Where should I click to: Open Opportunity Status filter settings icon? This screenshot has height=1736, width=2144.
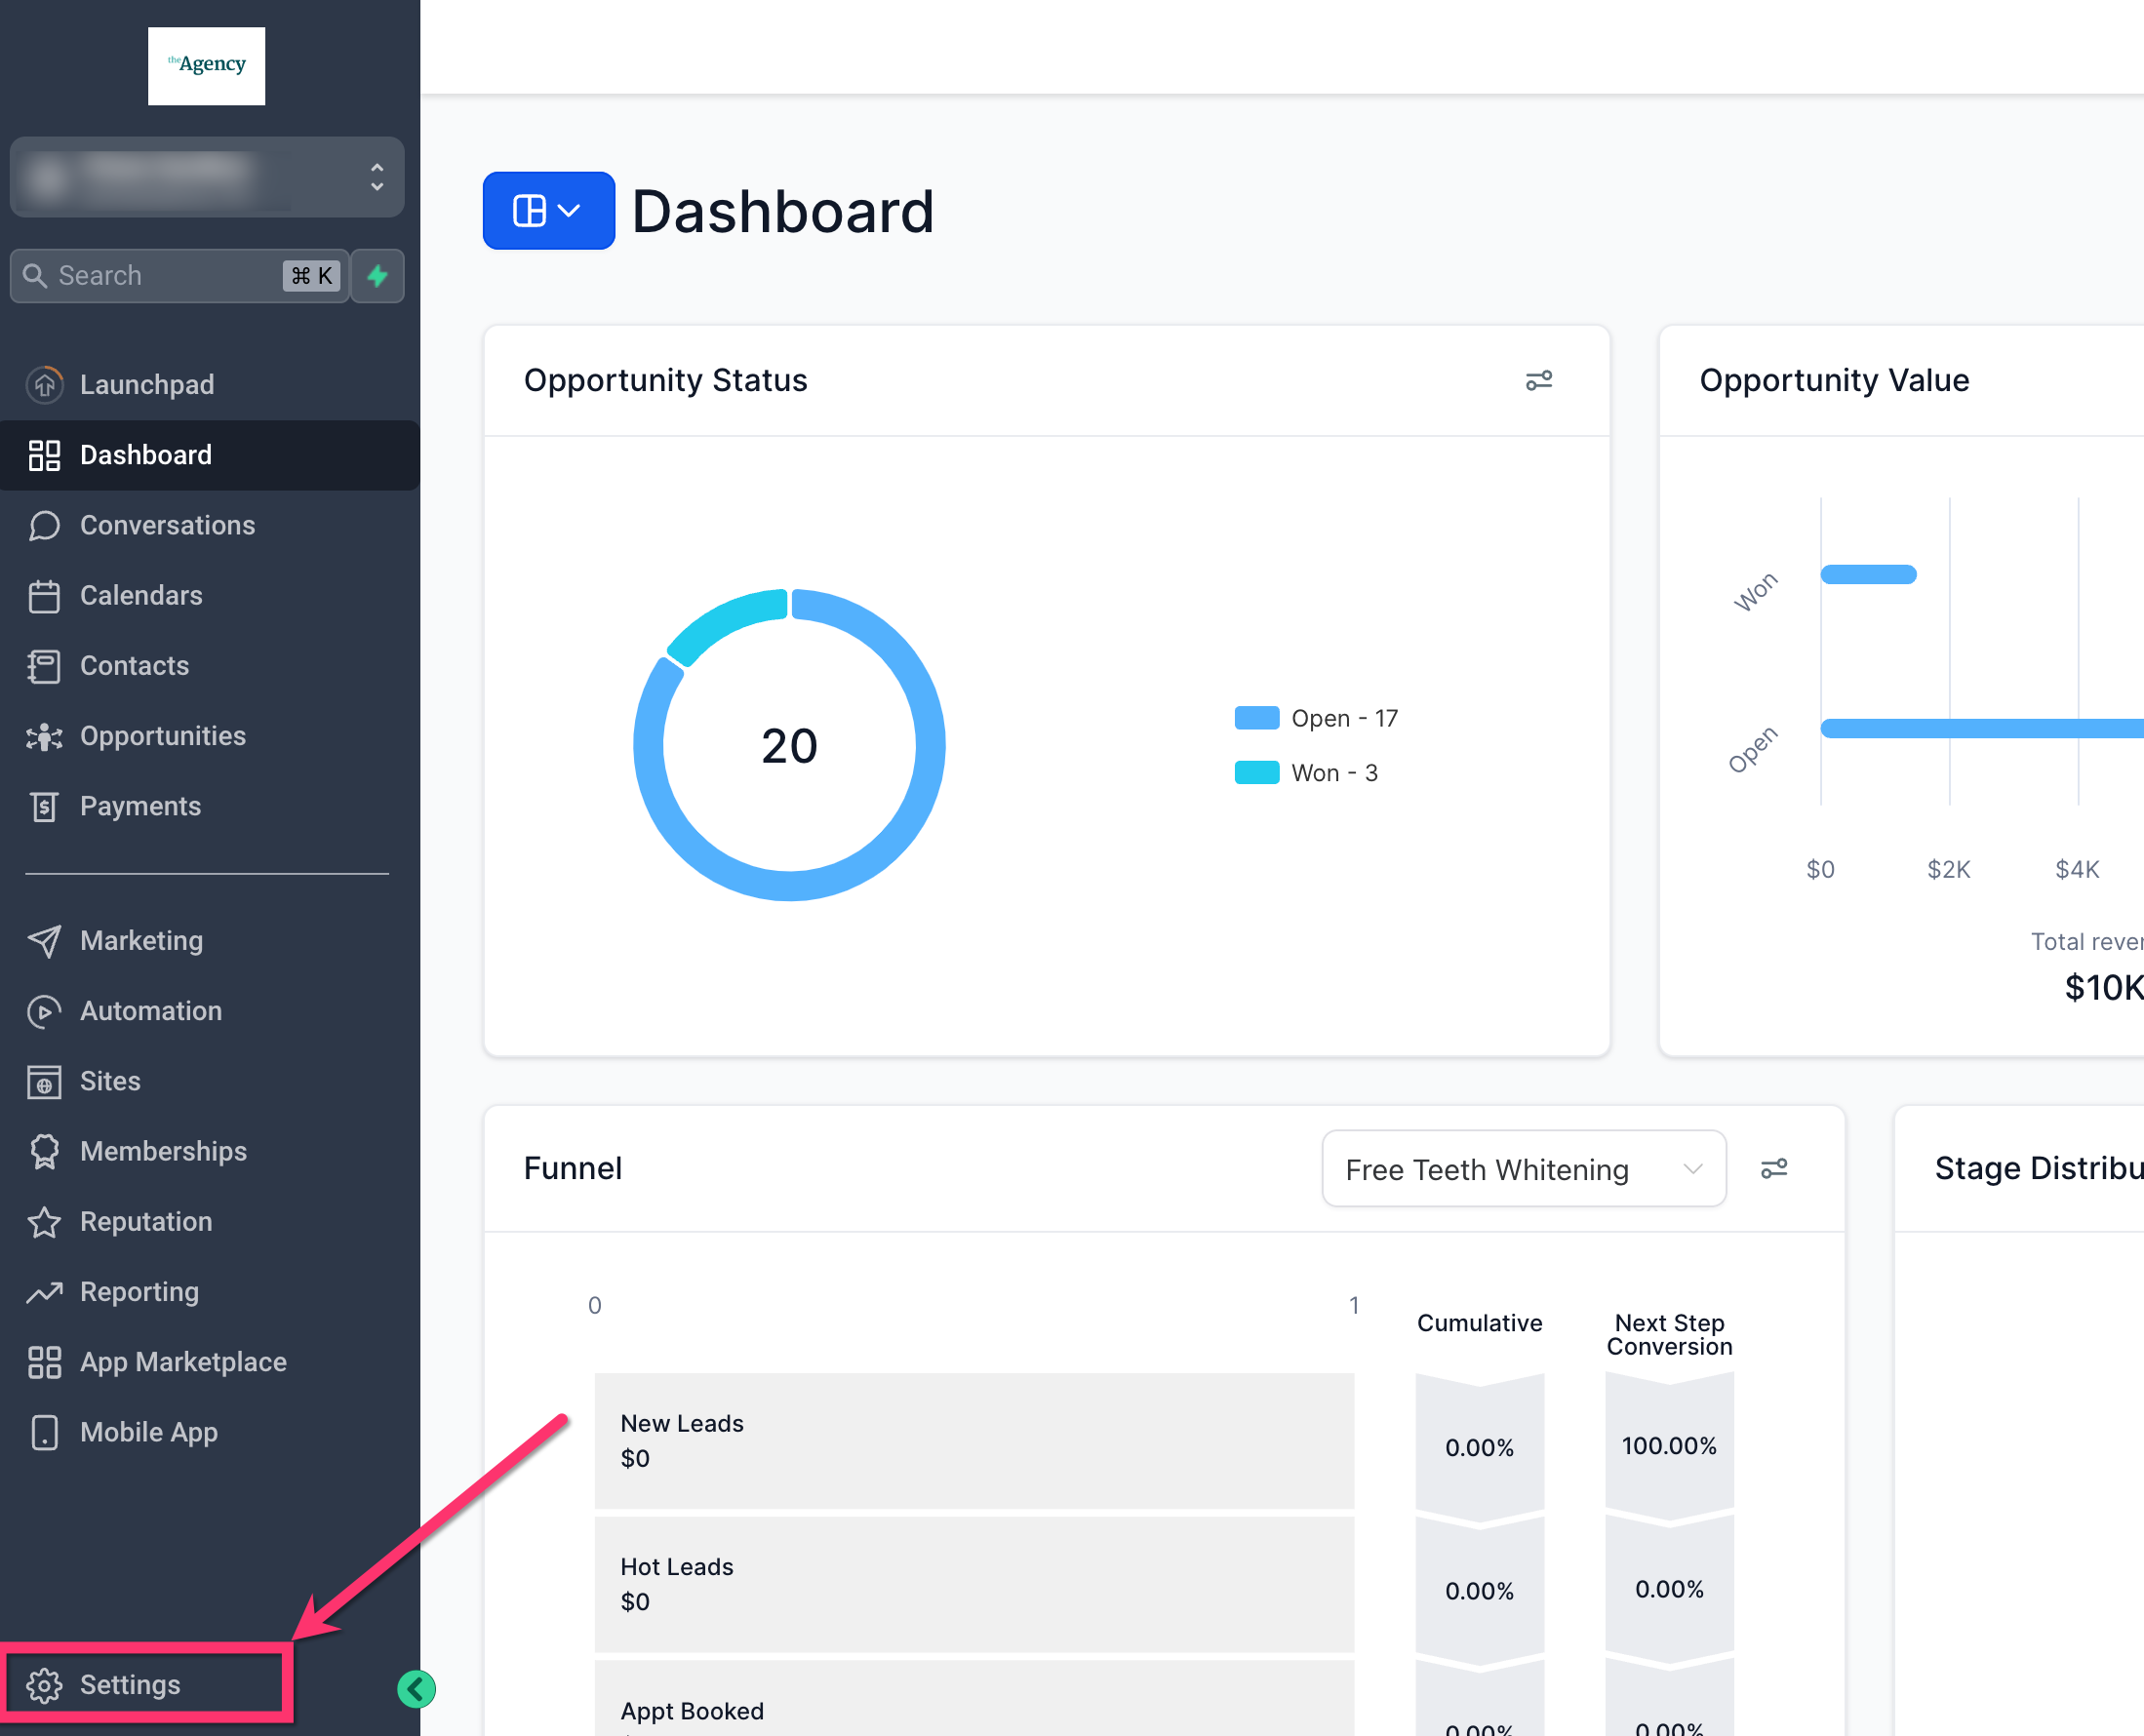[x=1538, y=381]
